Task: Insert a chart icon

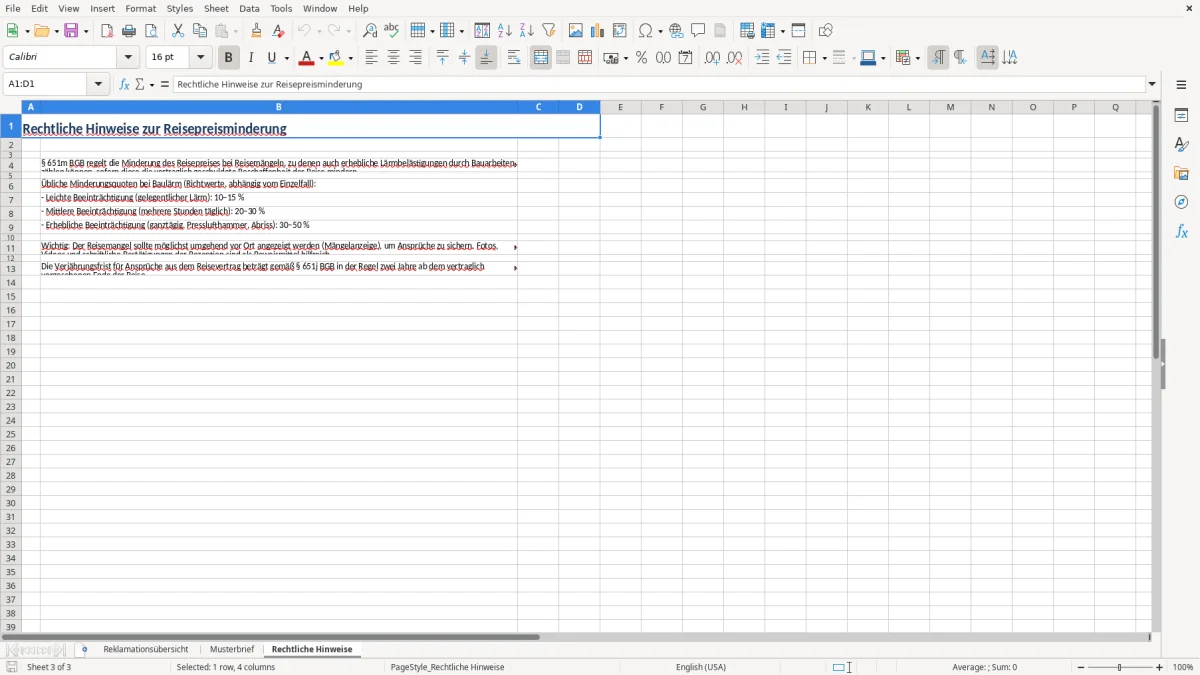Action: [598, 31]
